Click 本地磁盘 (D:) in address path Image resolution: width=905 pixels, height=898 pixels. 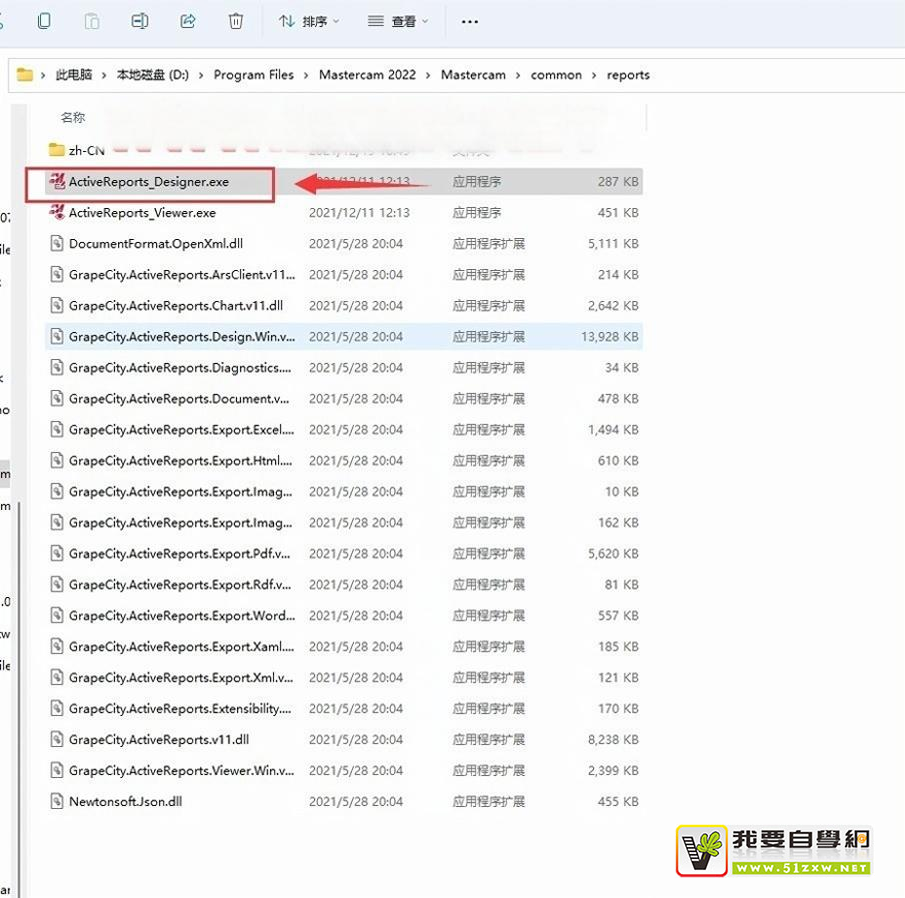coord(152,75)
